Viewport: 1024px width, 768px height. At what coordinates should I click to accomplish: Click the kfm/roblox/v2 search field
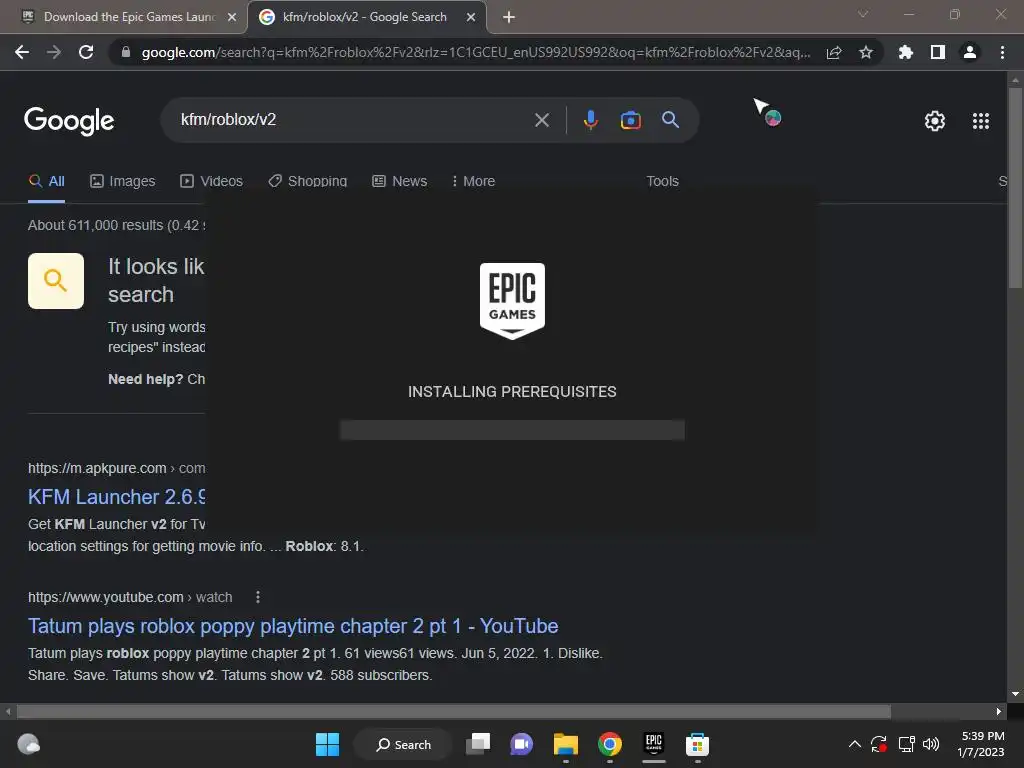pyautogui.click(x=353, y=120)
